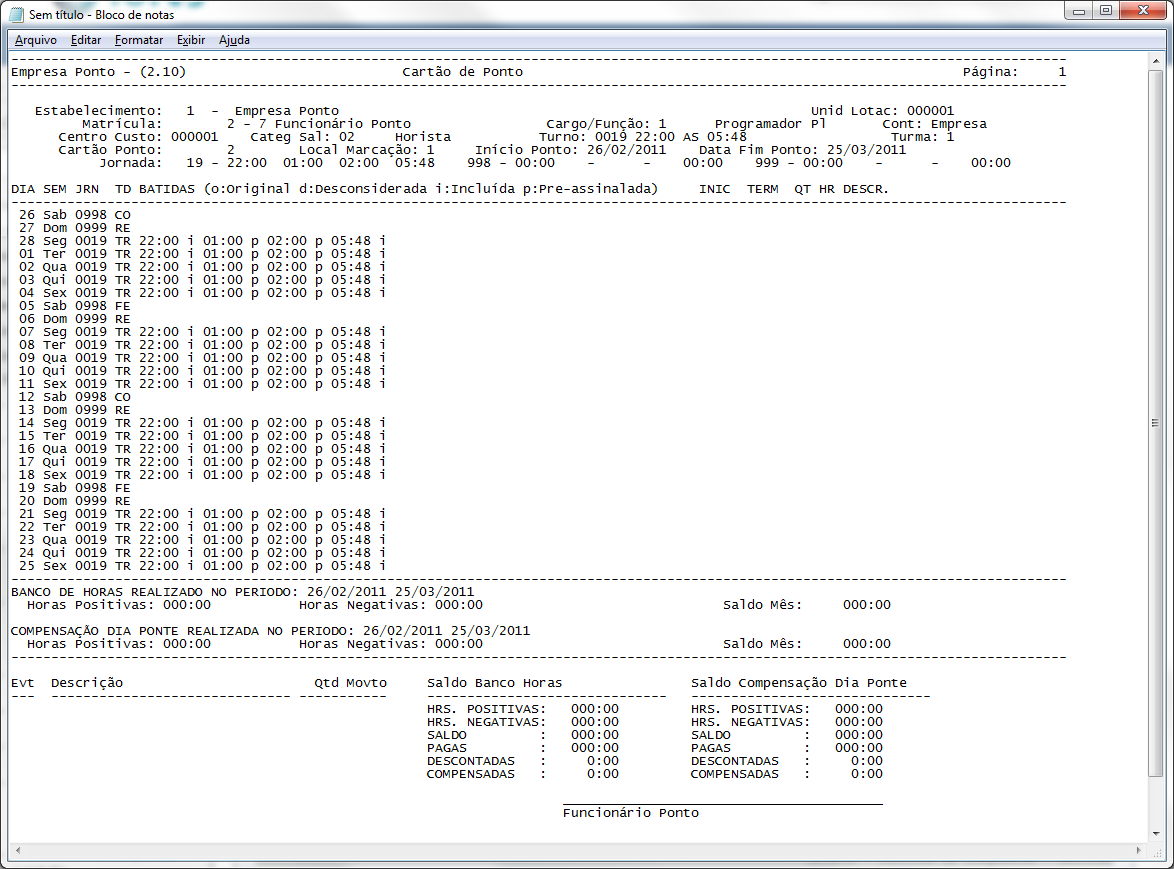
Task: Click the '25 Sex 0019 TR' row
Action: click(x=202, y=566)
